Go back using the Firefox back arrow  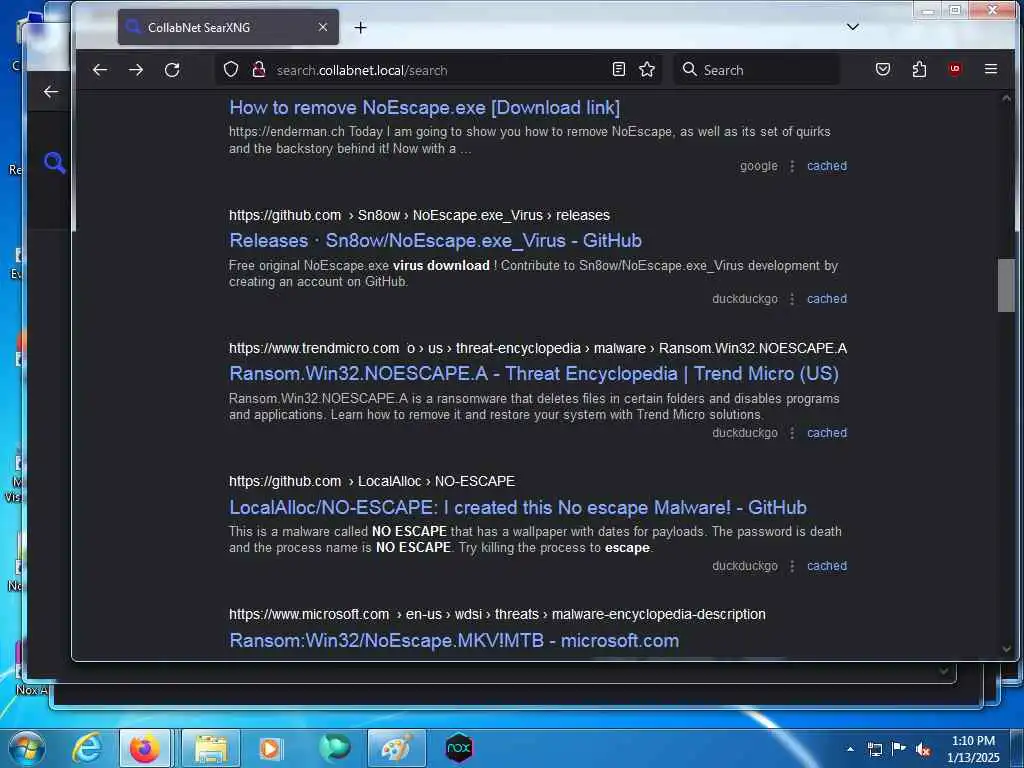(100, 70)
